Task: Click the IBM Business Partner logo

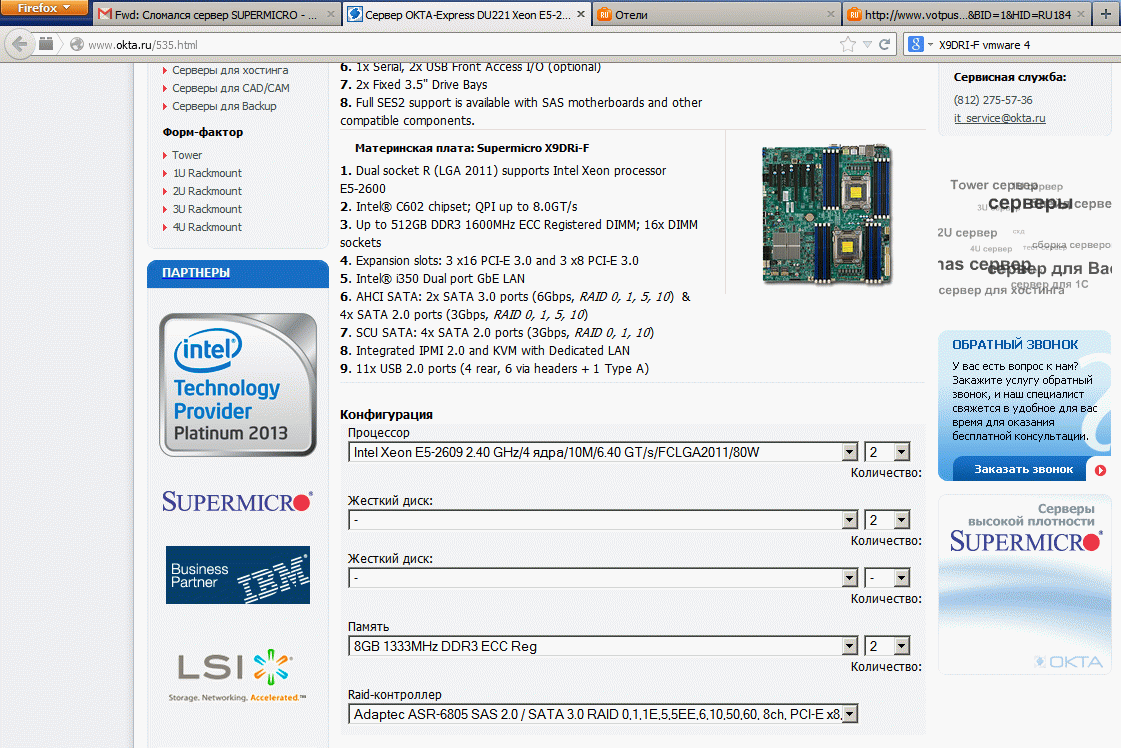Action: click(x=237, y=575)
